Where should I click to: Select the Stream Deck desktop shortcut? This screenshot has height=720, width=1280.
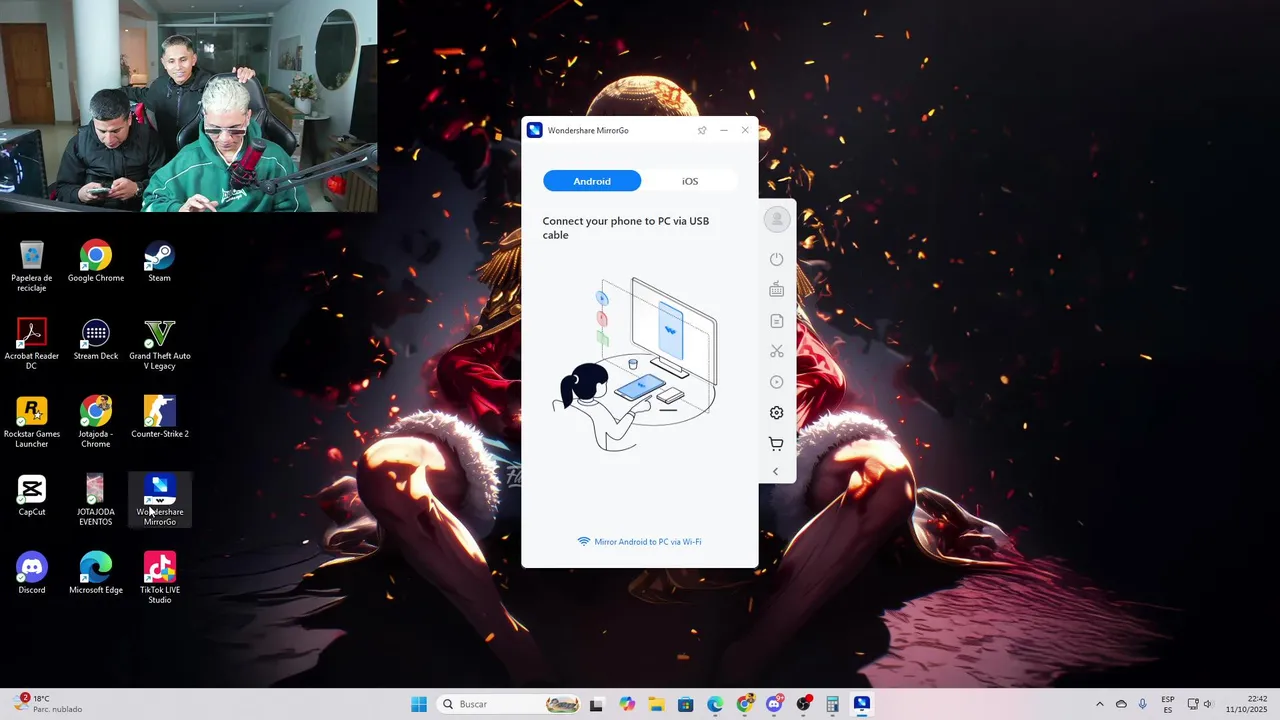tap(96, 339)
